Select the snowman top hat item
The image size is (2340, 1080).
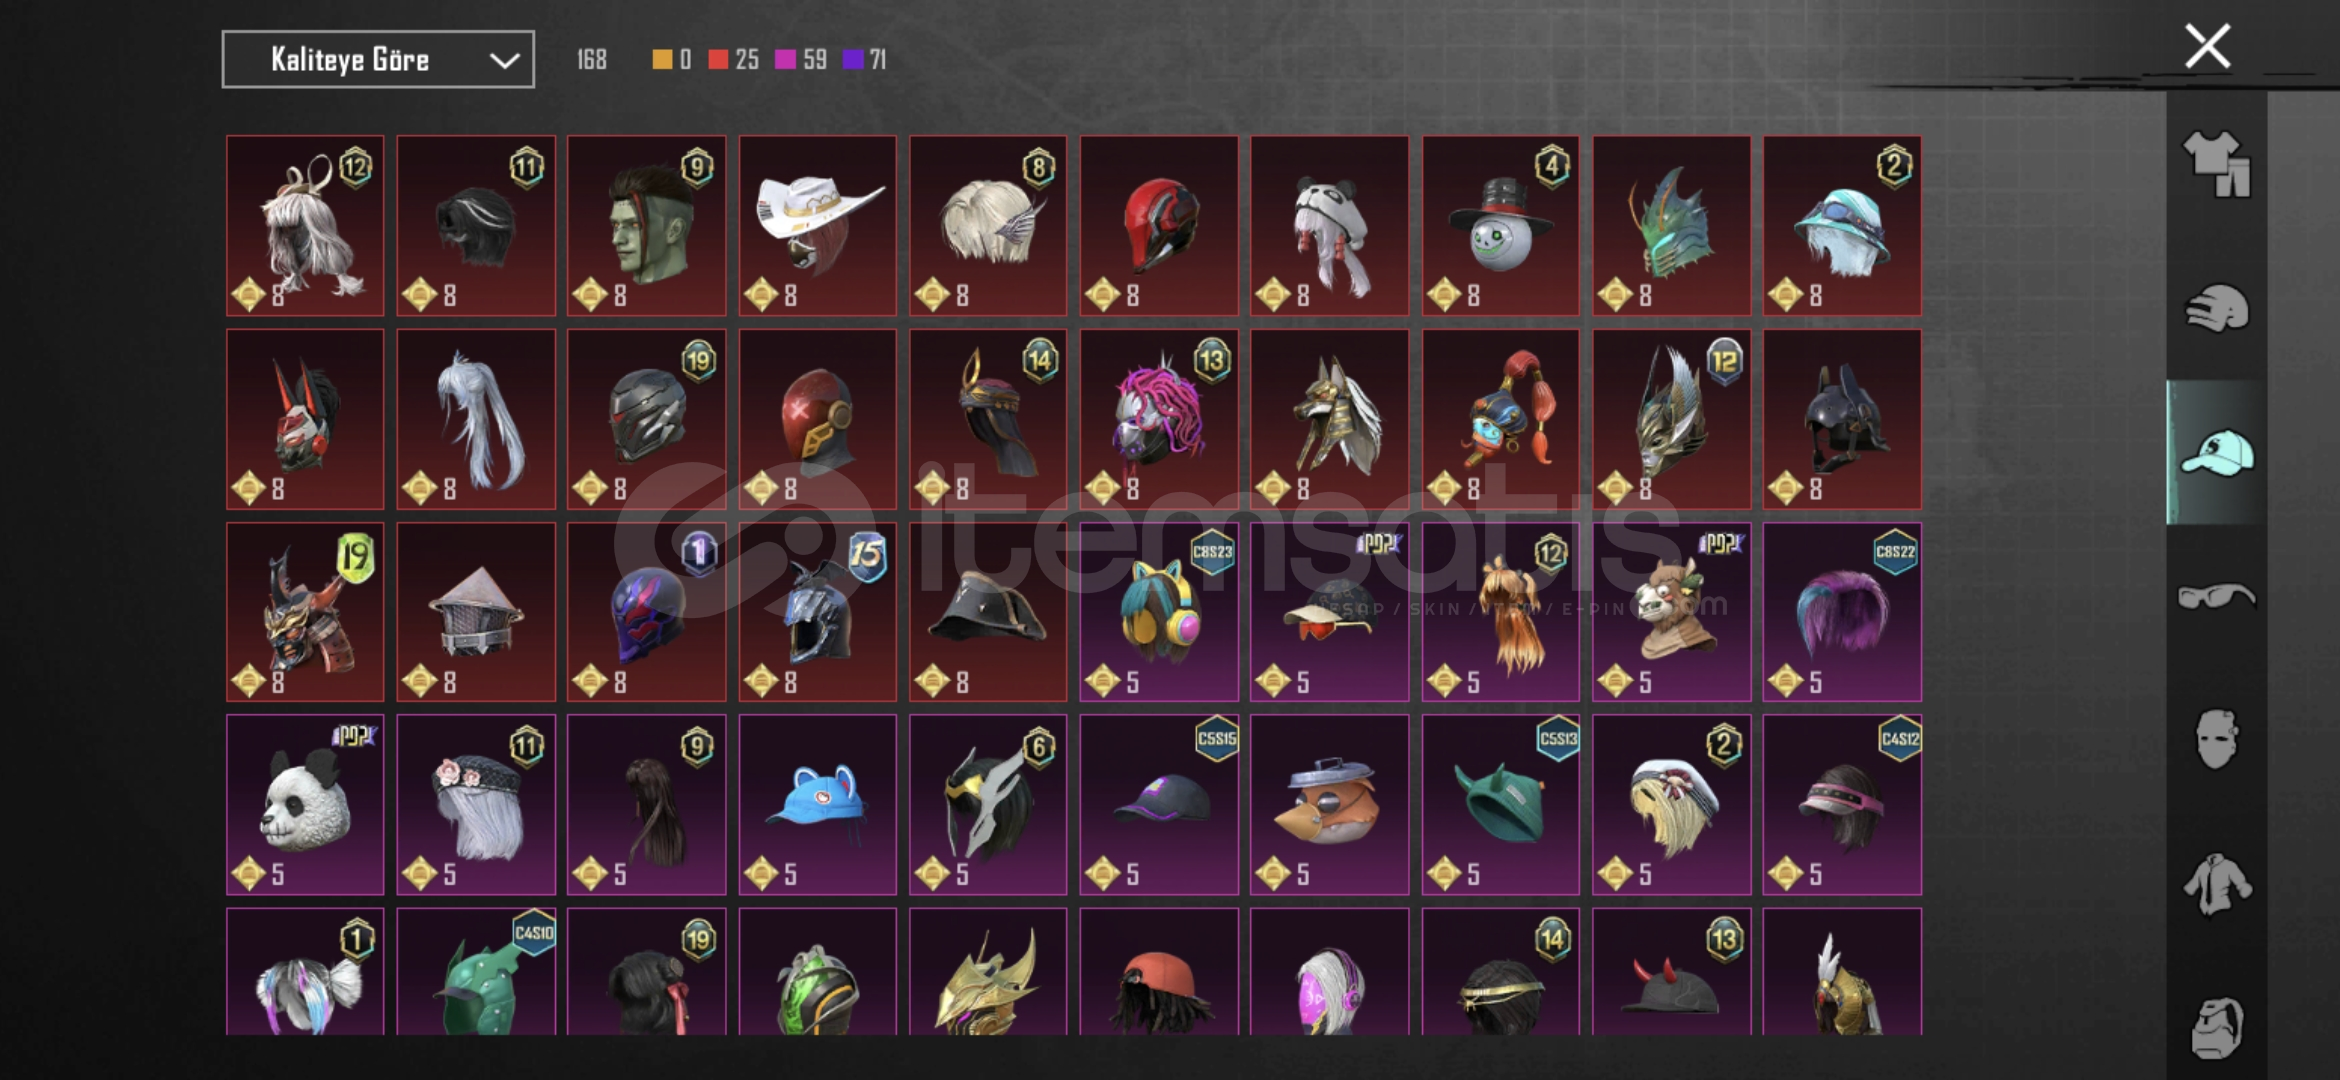point(1500,225)
